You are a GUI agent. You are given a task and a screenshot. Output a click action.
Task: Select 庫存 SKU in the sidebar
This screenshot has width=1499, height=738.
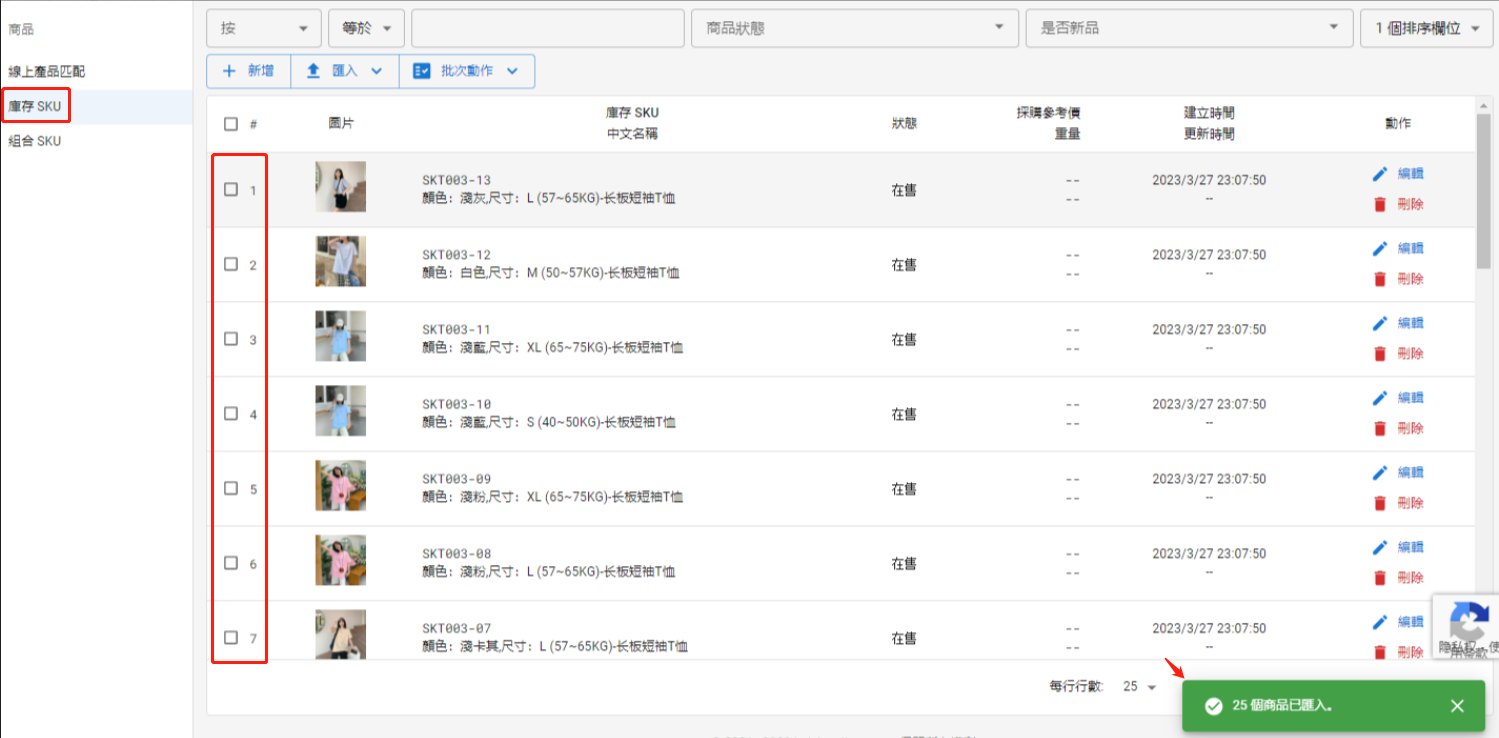[35, 106]
